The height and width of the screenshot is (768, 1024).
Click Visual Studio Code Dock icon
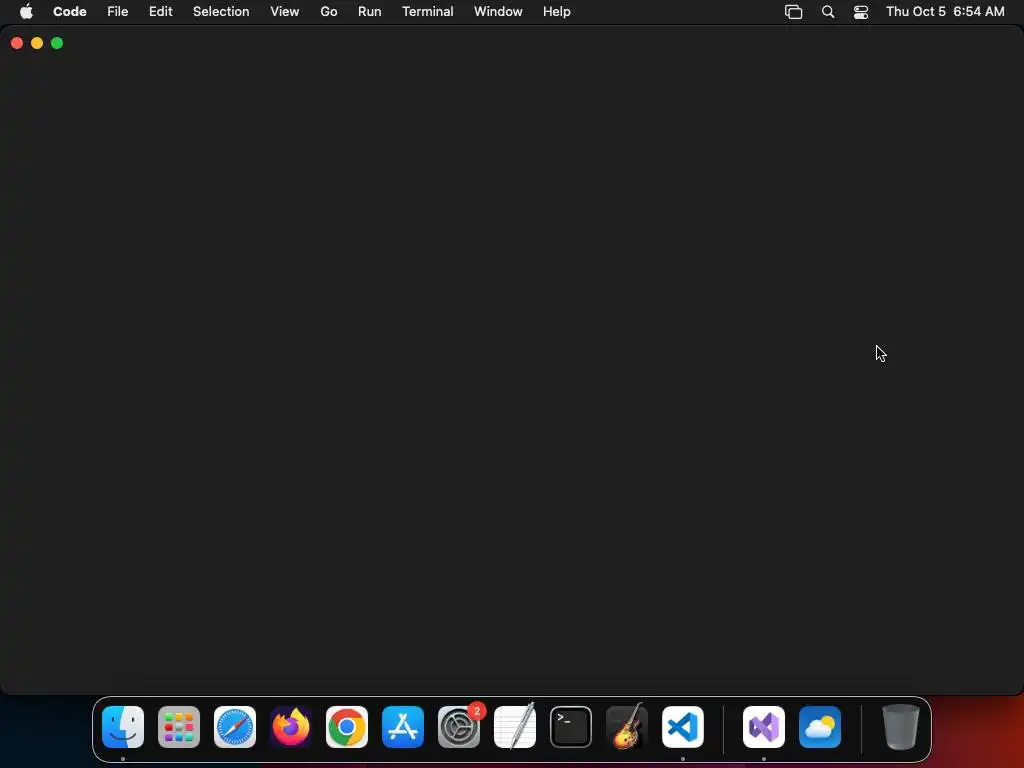tap(683, 727)
